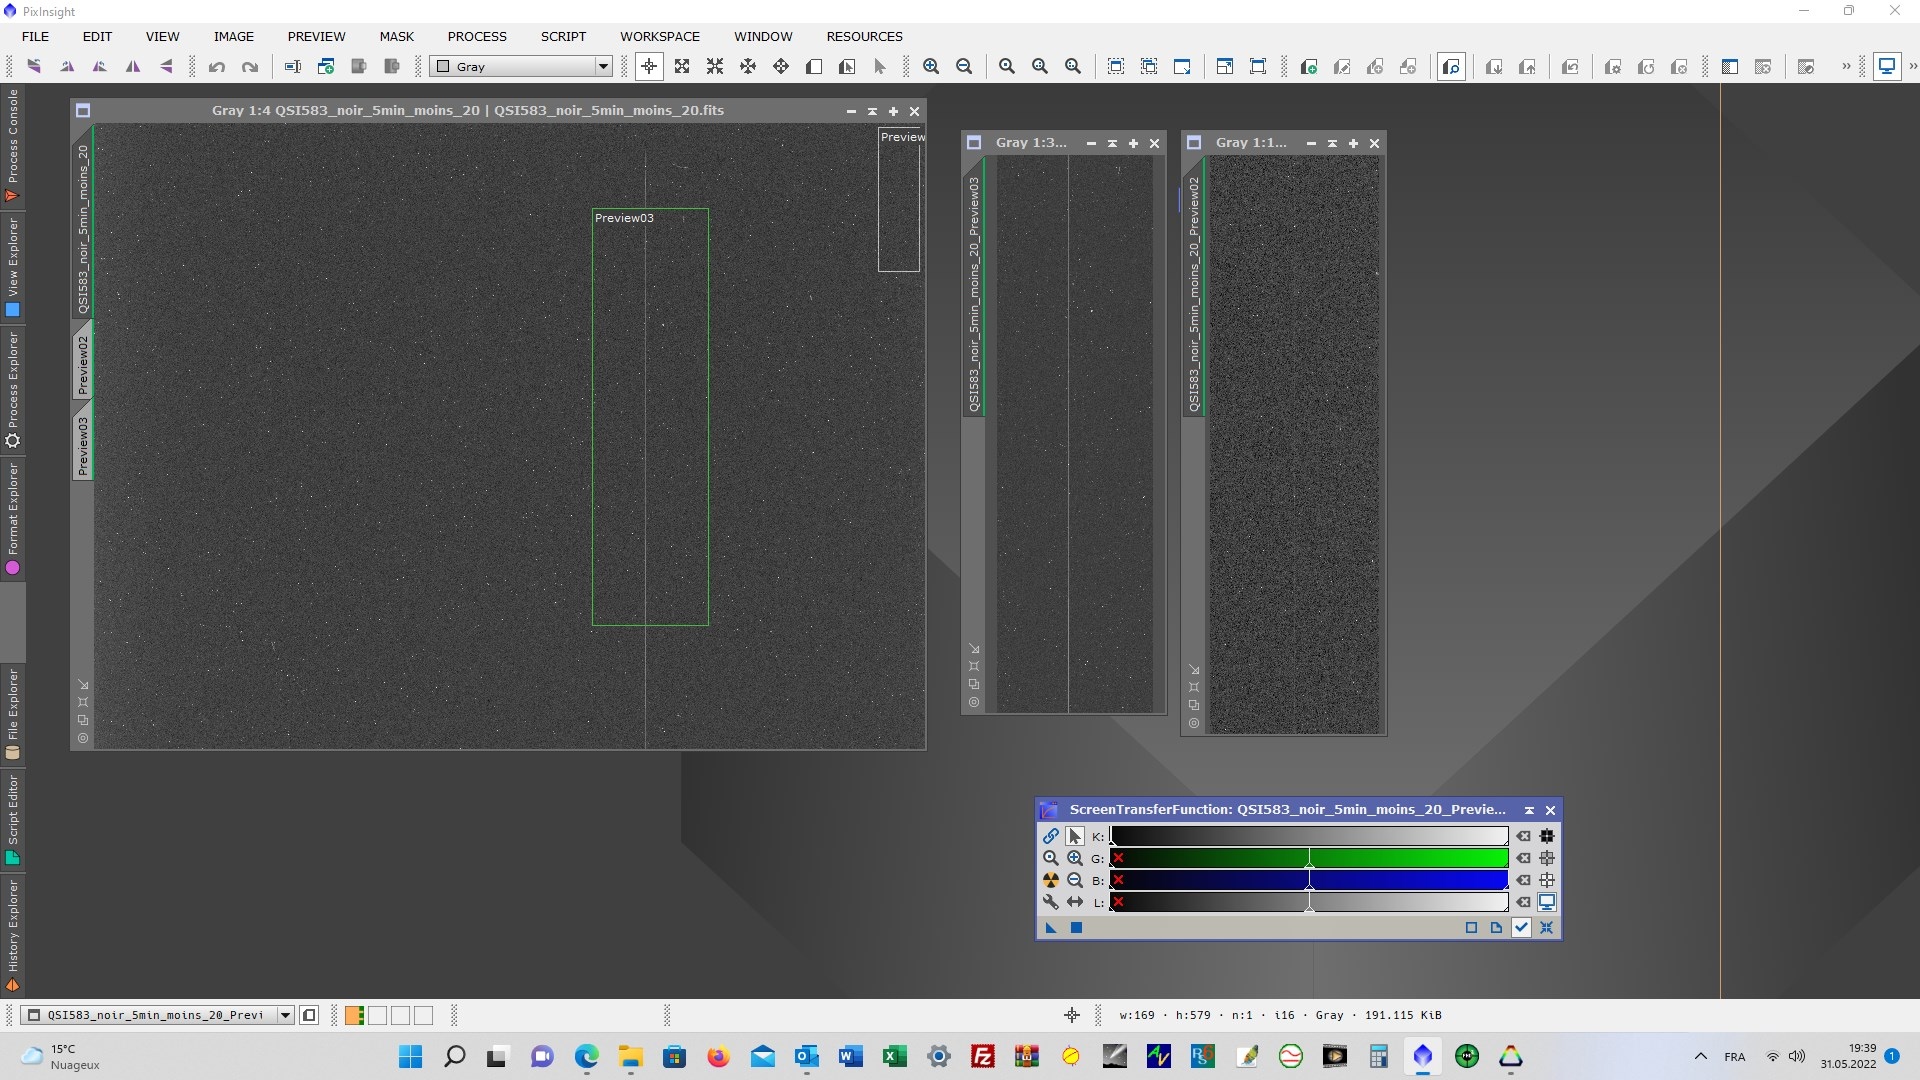Toggle linked RGB channels chain icon in STF

coord(1050,836)
